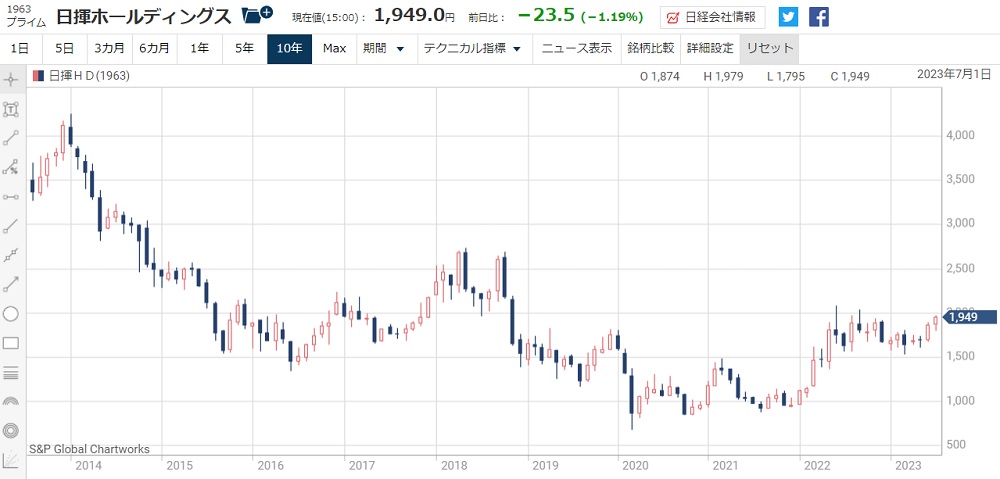
Task: Switch chart range to 3カ月
Action: pos(110,49)
